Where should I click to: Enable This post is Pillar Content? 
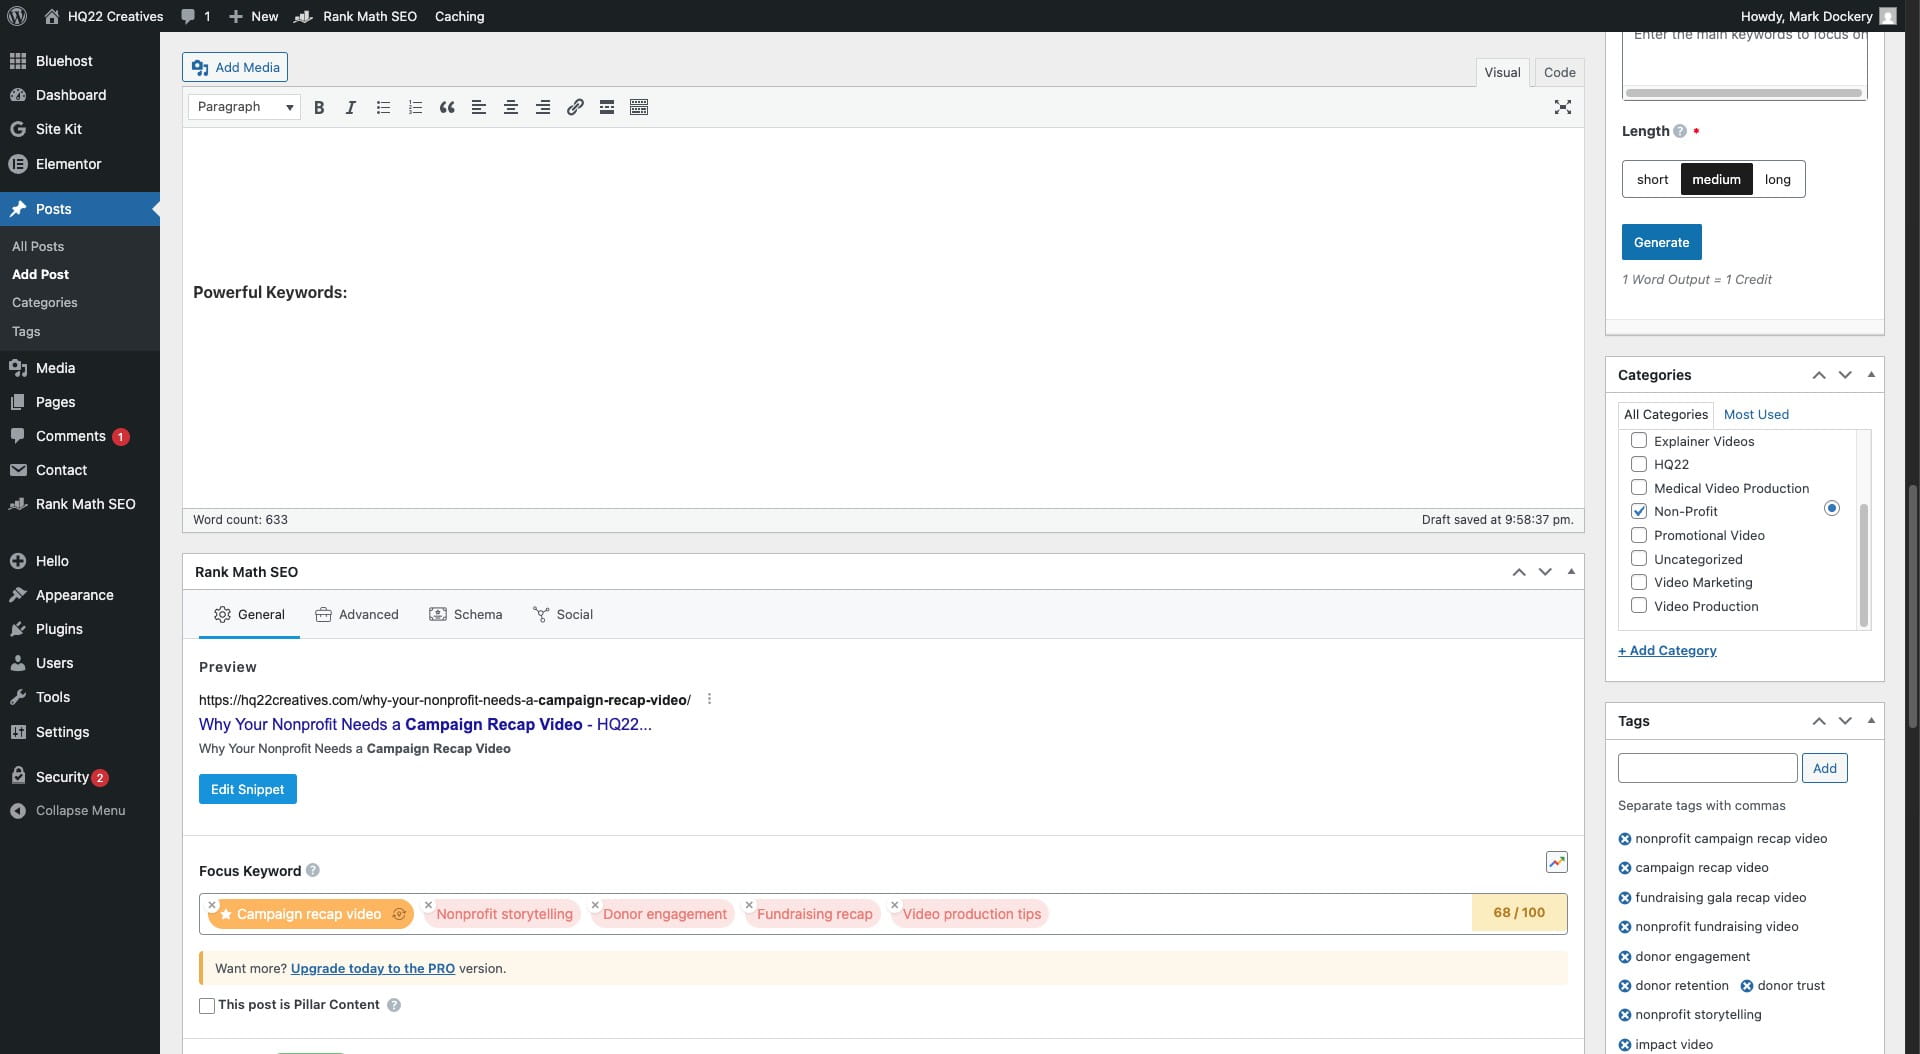pos(207,1006)
